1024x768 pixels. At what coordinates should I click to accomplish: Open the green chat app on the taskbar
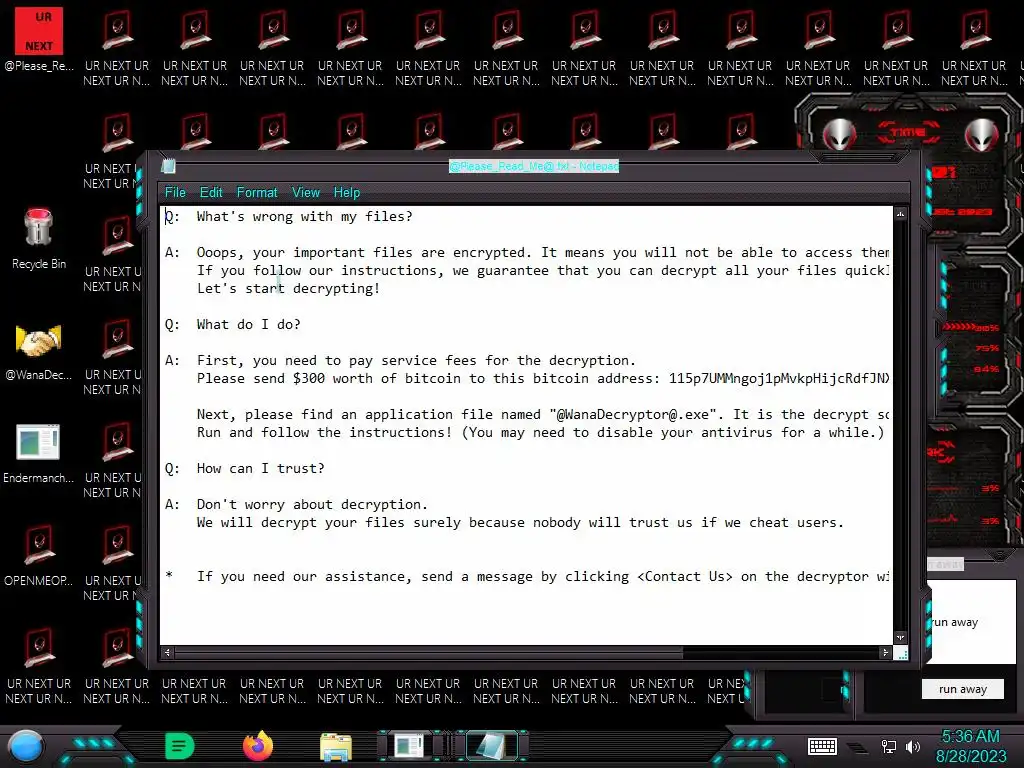tap(180, 746)
